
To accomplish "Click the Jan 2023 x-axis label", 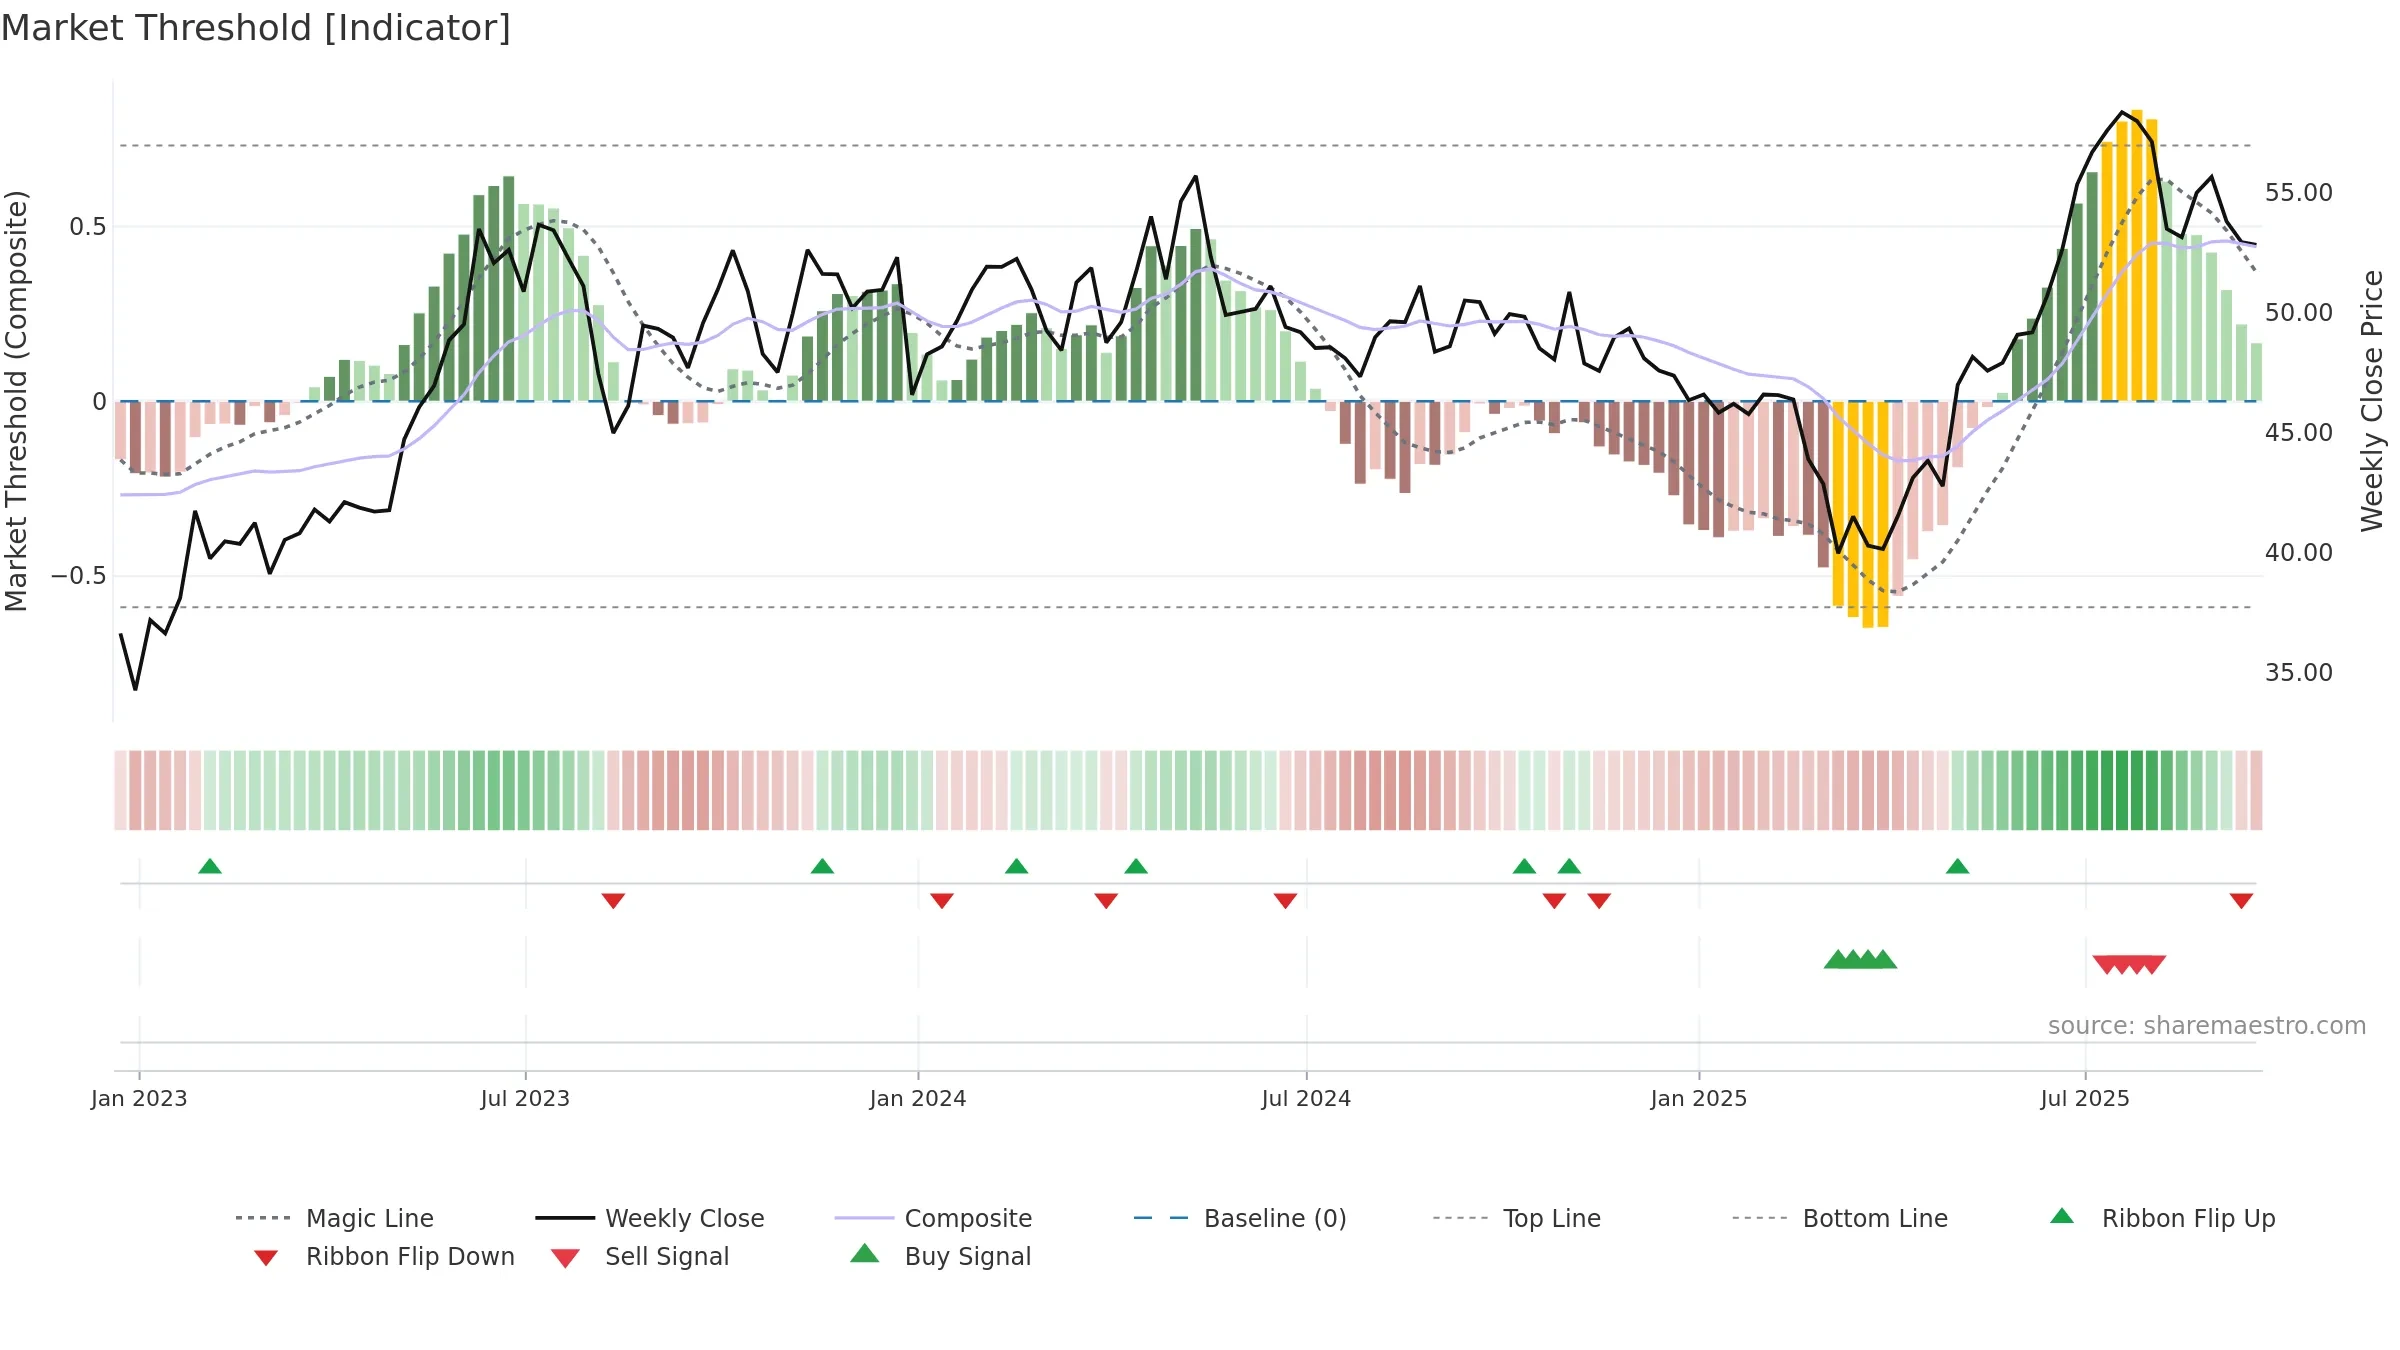I will pos(139,1099).
